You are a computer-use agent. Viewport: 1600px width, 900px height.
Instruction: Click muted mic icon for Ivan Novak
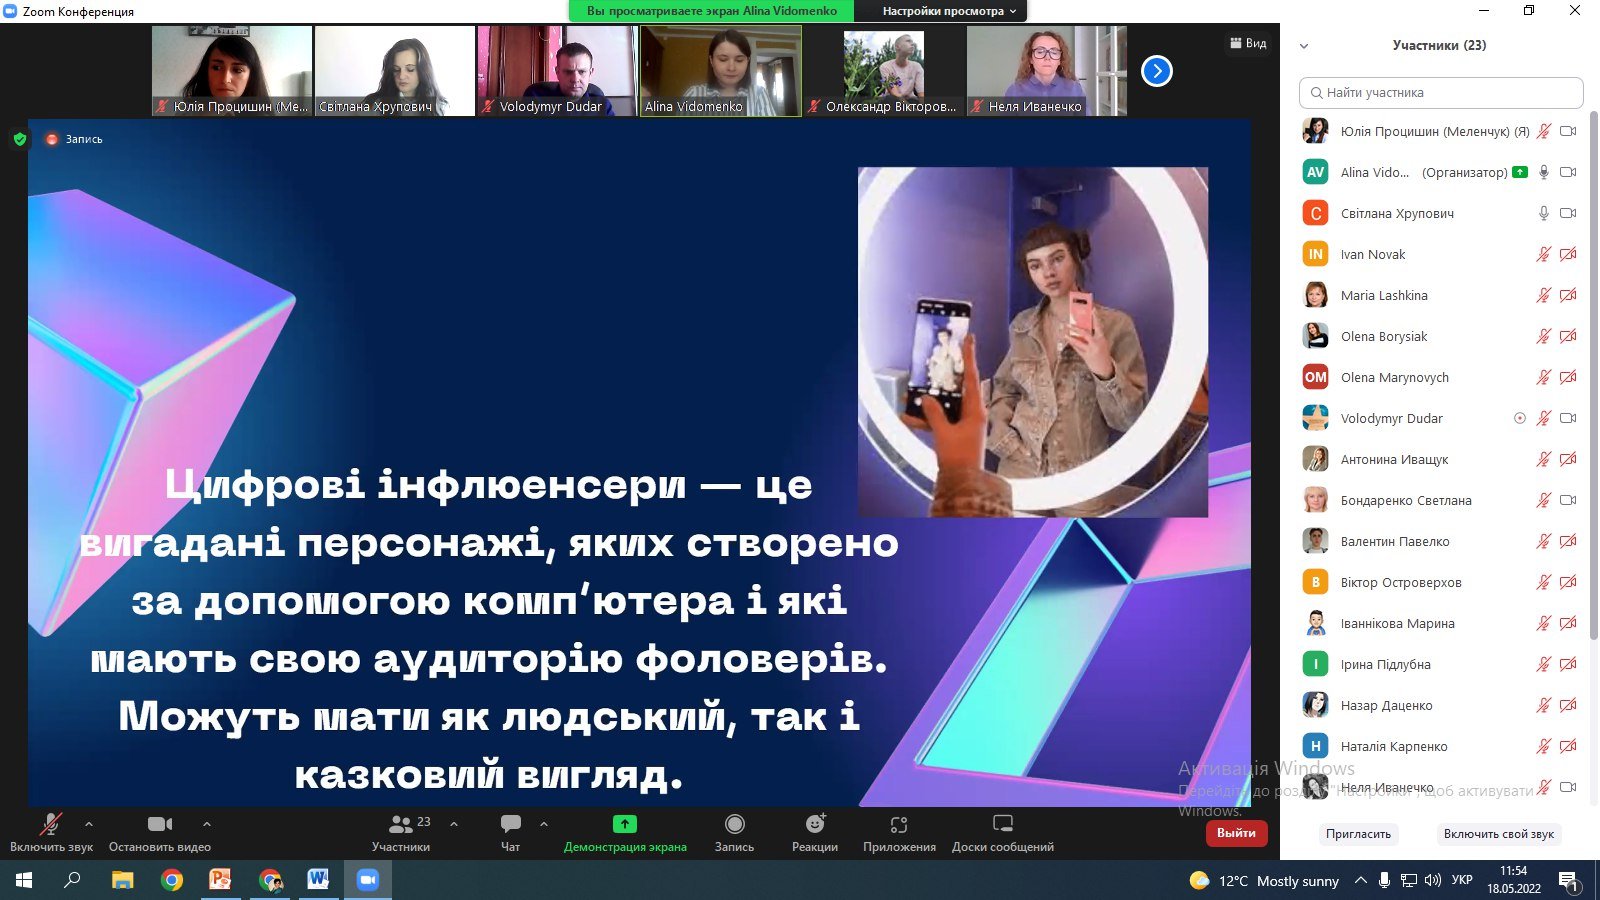tap(1544, 254)
